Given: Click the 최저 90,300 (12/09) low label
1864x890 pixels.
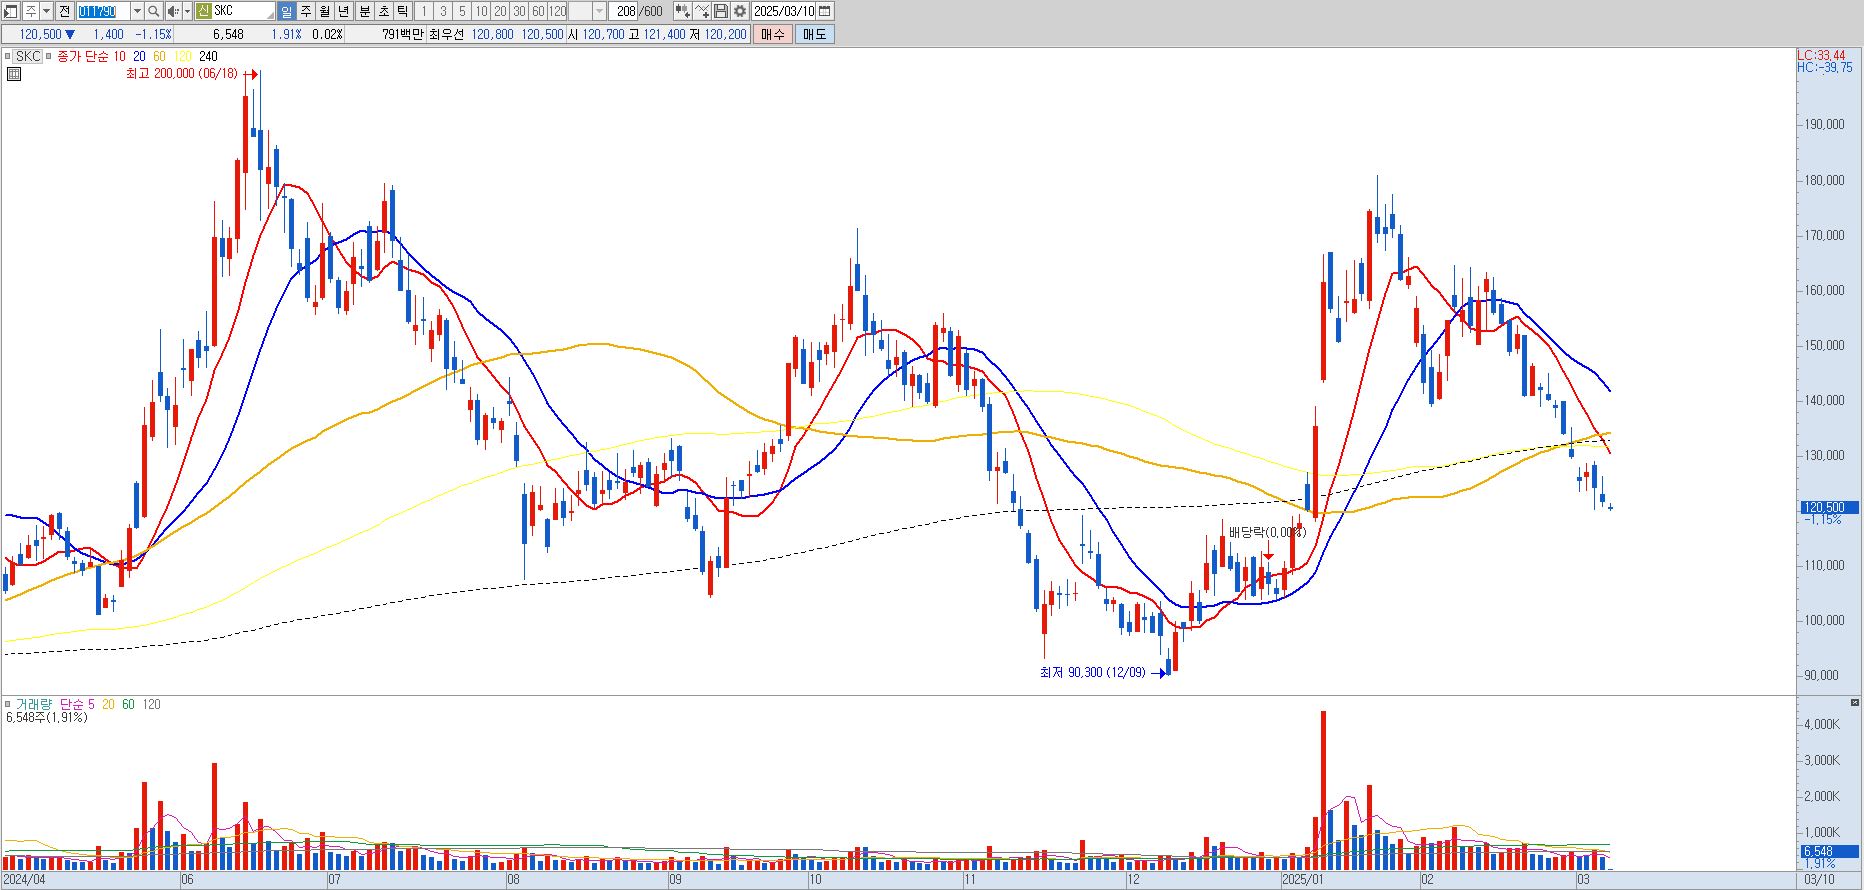Looking at the screenshot, I should (x=1093, y=673).
